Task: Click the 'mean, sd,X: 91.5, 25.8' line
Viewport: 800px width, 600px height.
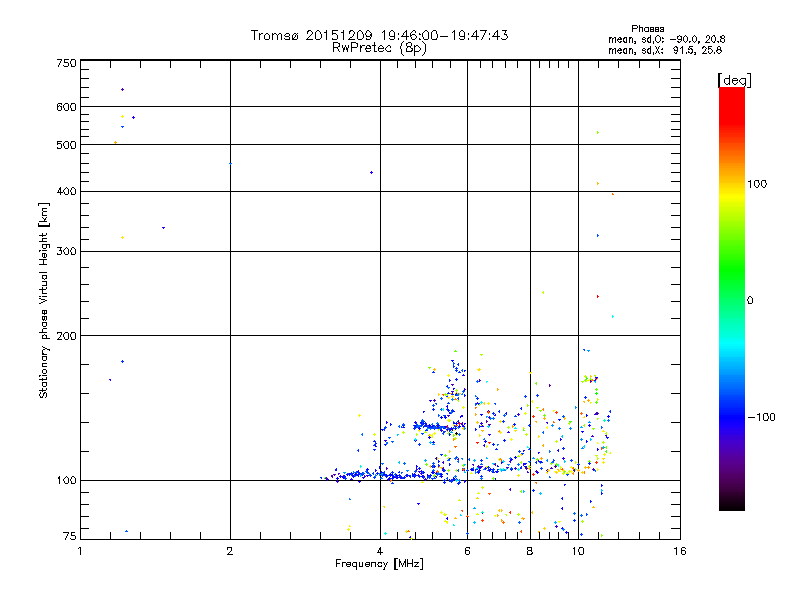Action: click(665, 50)
